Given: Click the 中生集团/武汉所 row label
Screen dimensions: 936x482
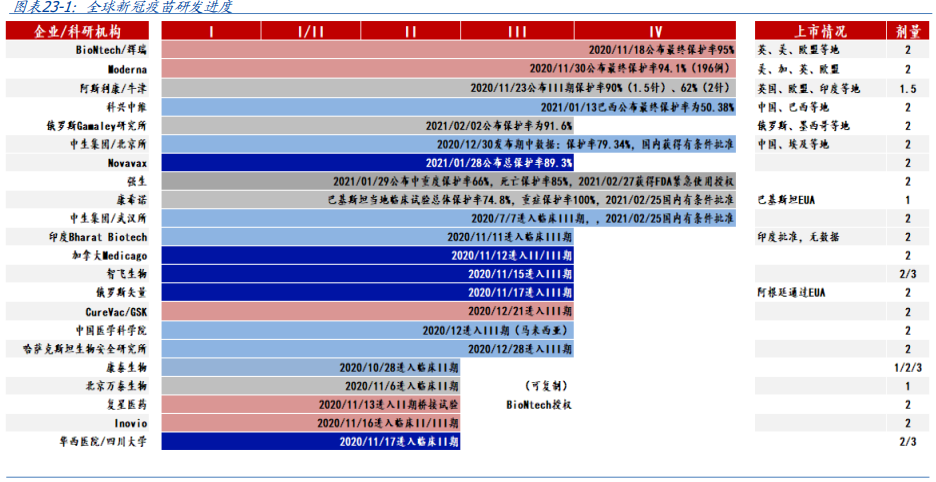Looking at the screenshot, I should (108, 219).
